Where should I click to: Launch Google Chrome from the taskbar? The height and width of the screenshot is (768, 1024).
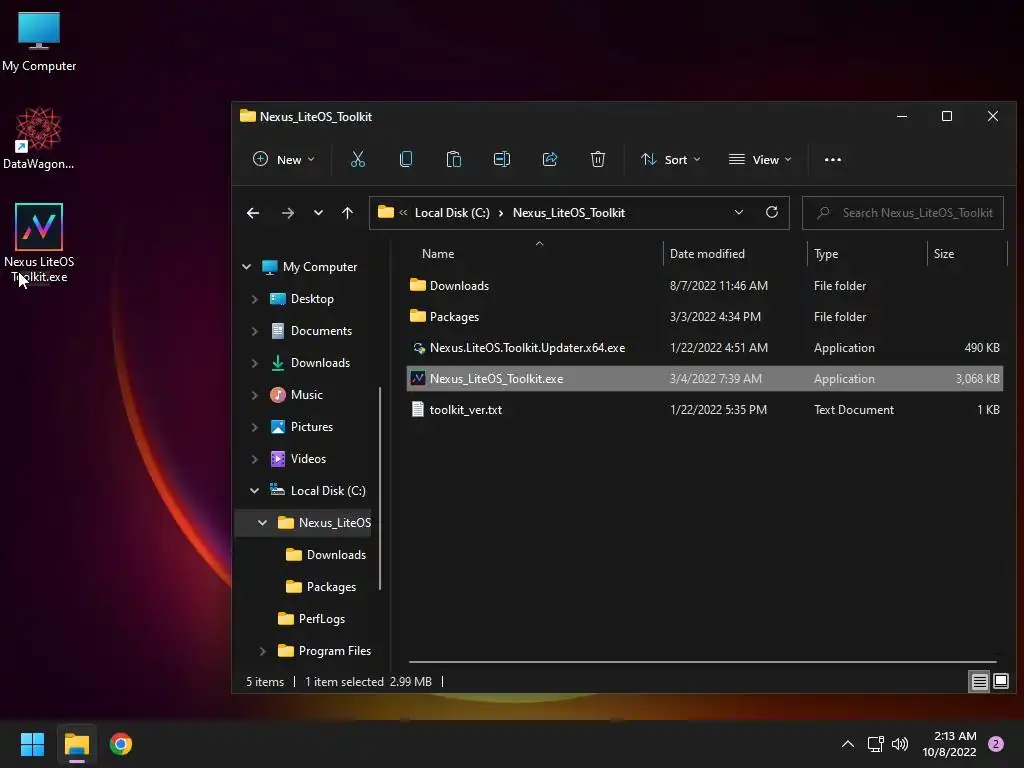click(121, 744)
